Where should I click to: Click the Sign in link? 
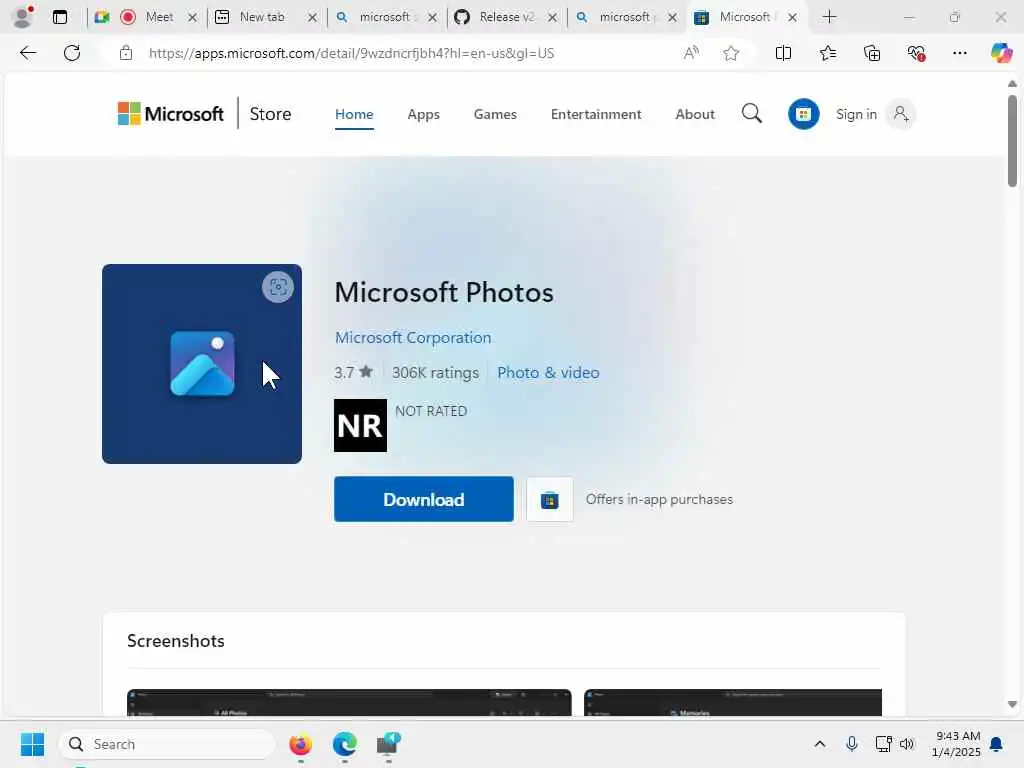pyautogui.click(x=856, y=114)
